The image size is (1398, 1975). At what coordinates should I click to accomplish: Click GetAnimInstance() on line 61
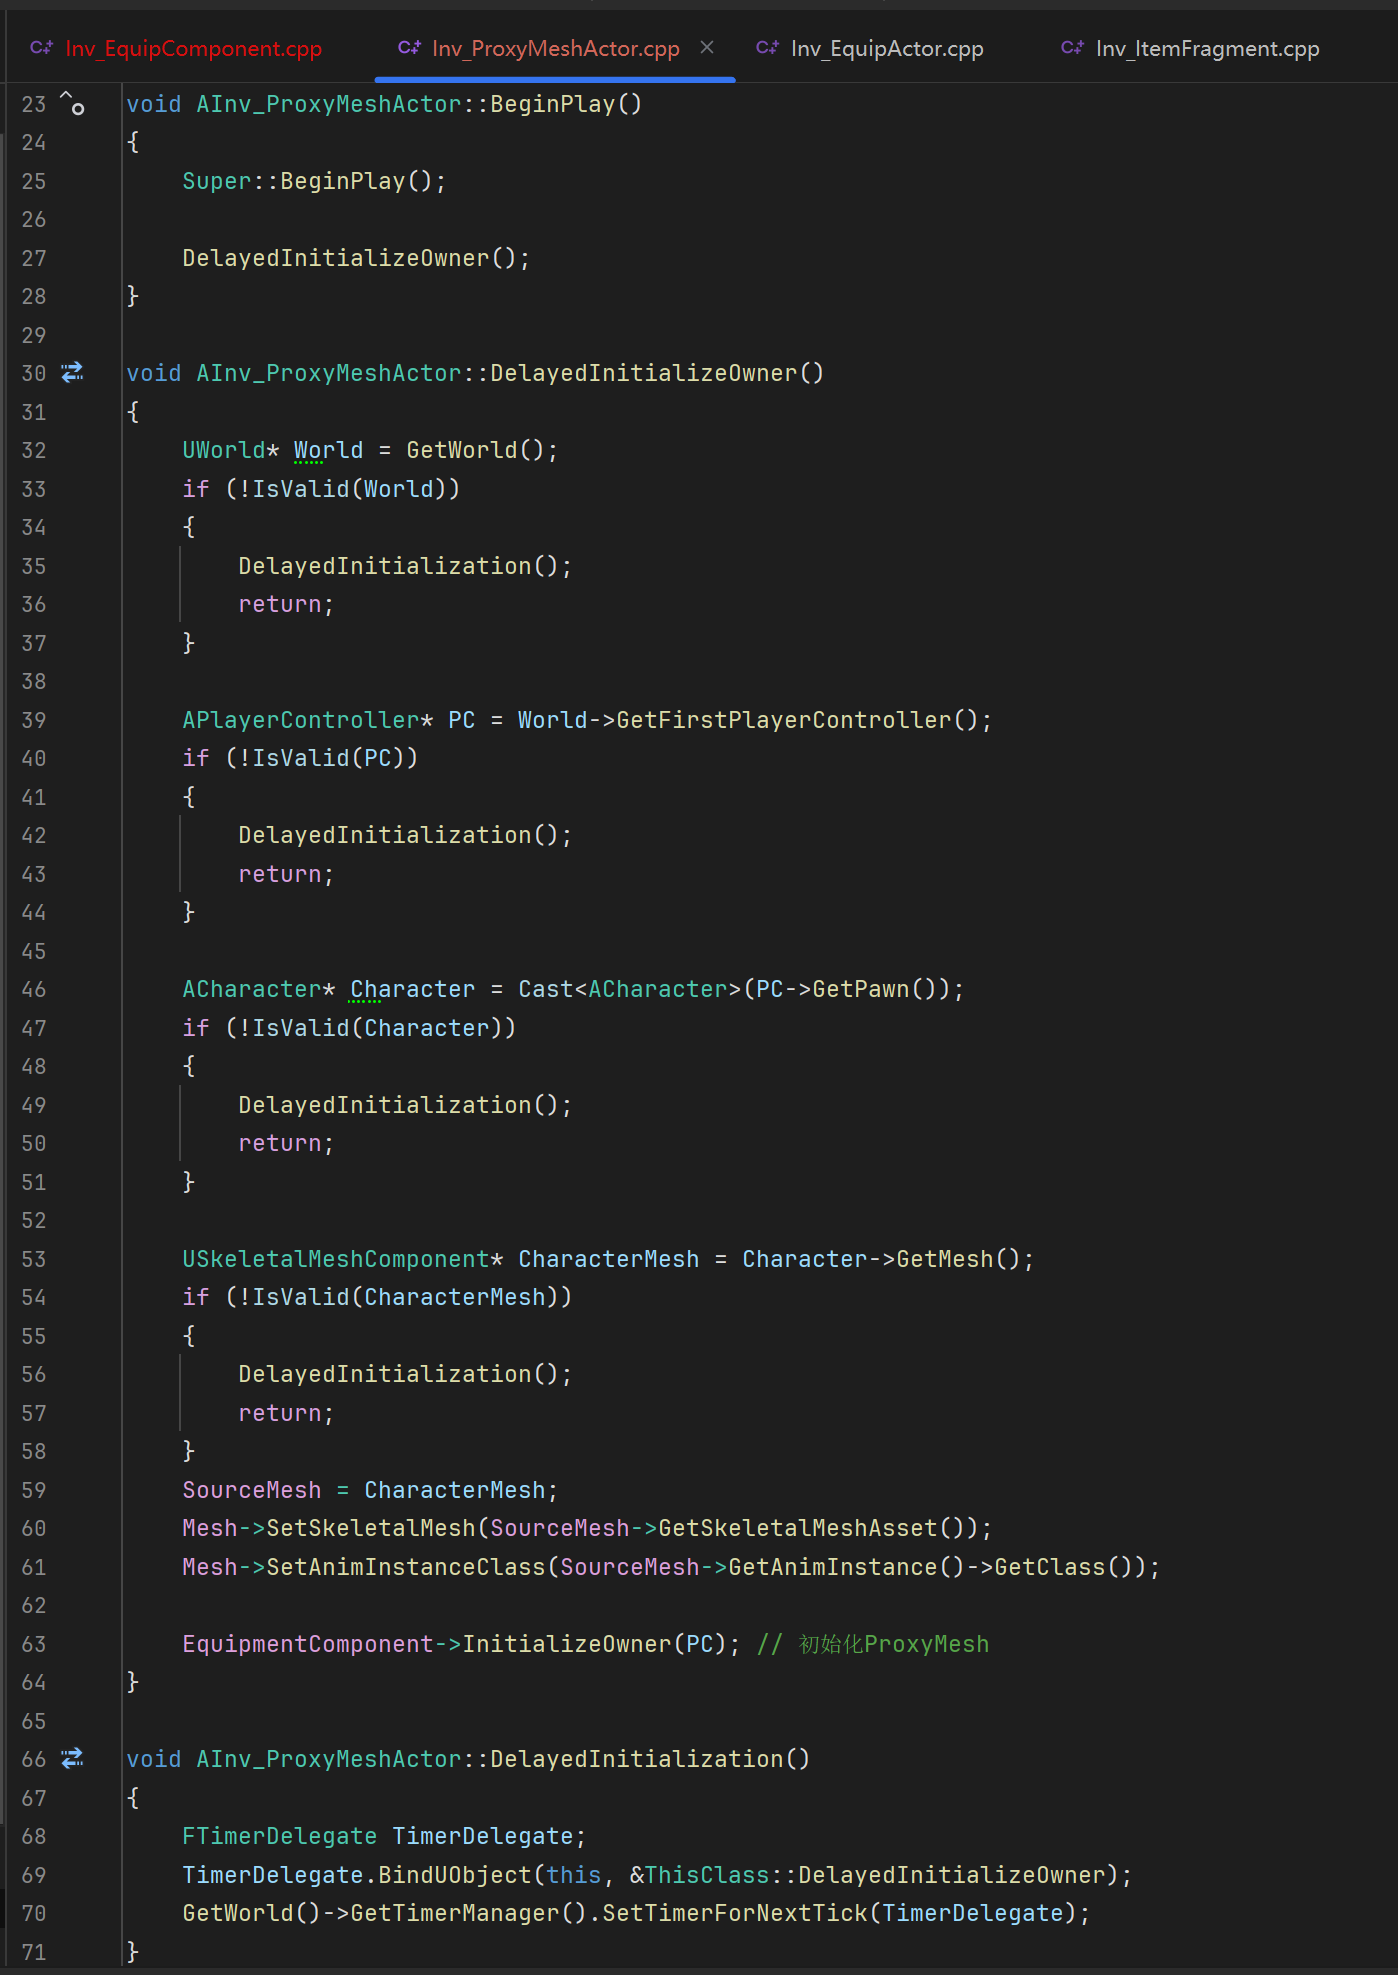pyautogui.click(x=846, y=1567)
